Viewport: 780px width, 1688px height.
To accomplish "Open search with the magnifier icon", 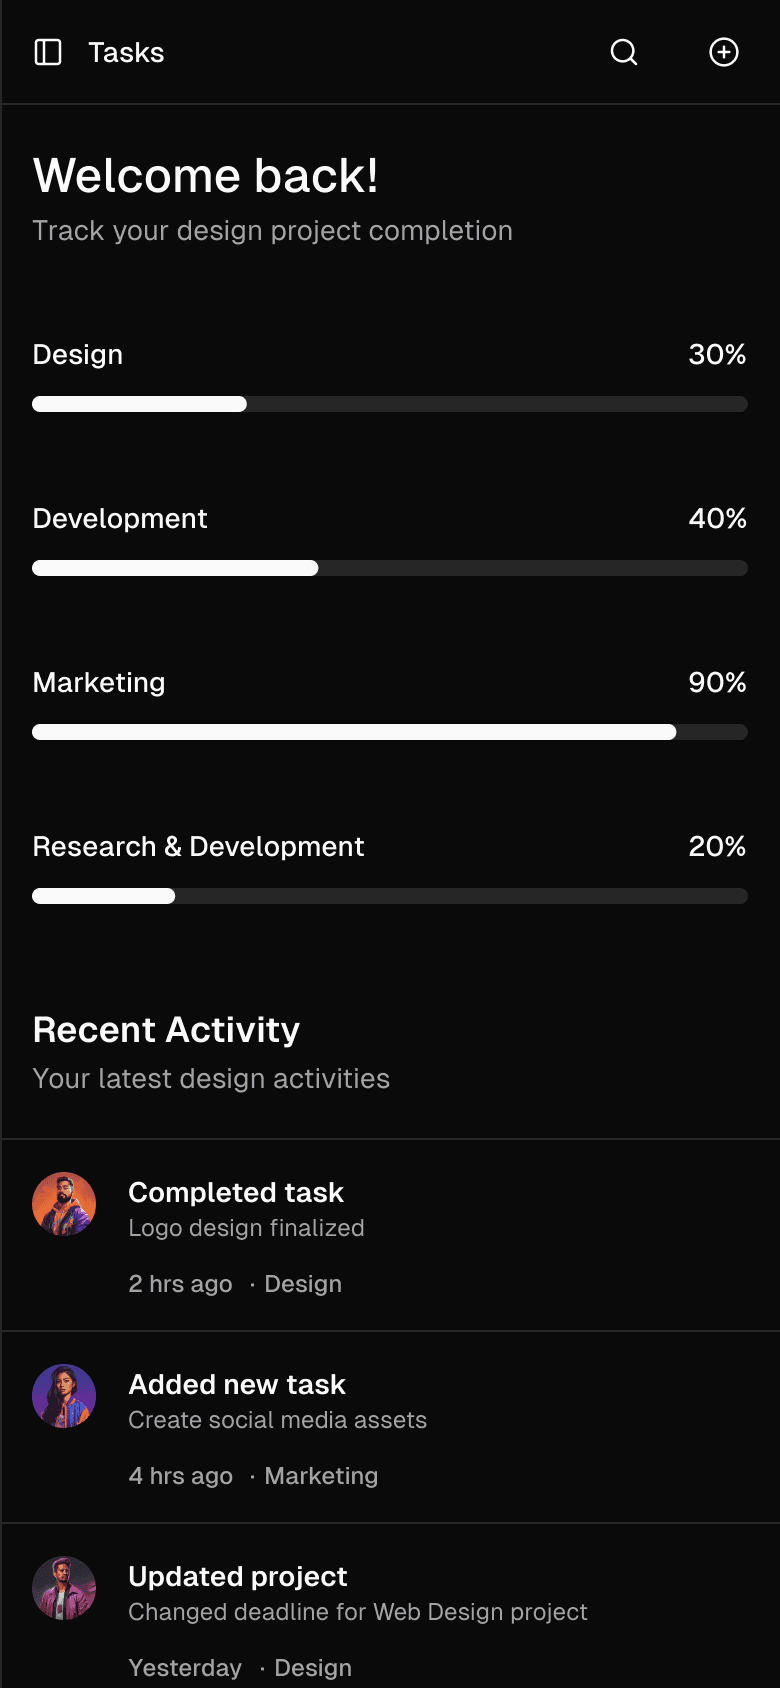I will (x=624, y=52).
